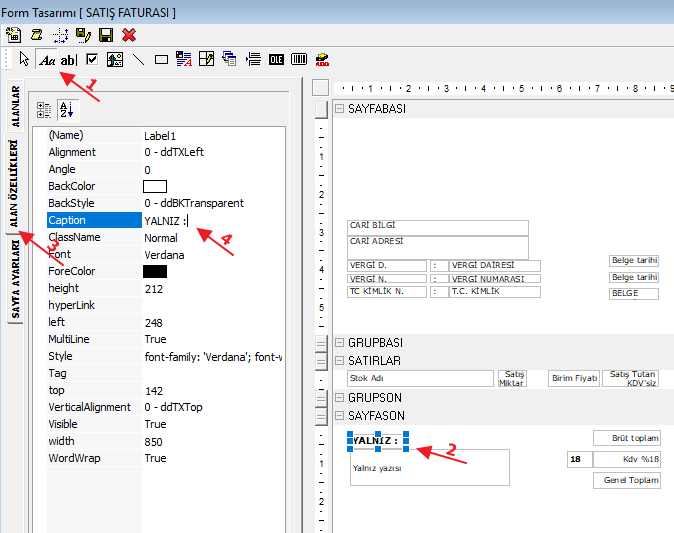The image size is (674, 533).
Task: Select the OLE object tool
Action: click(x=276, y=59)
